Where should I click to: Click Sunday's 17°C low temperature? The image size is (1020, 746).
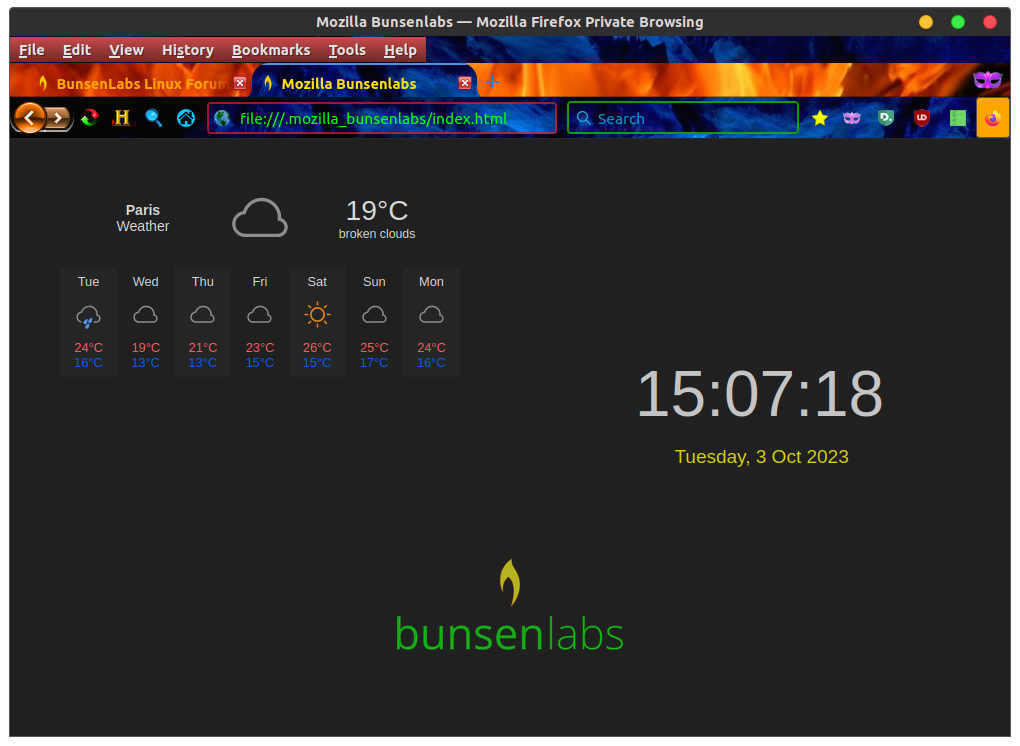(374, 363)
